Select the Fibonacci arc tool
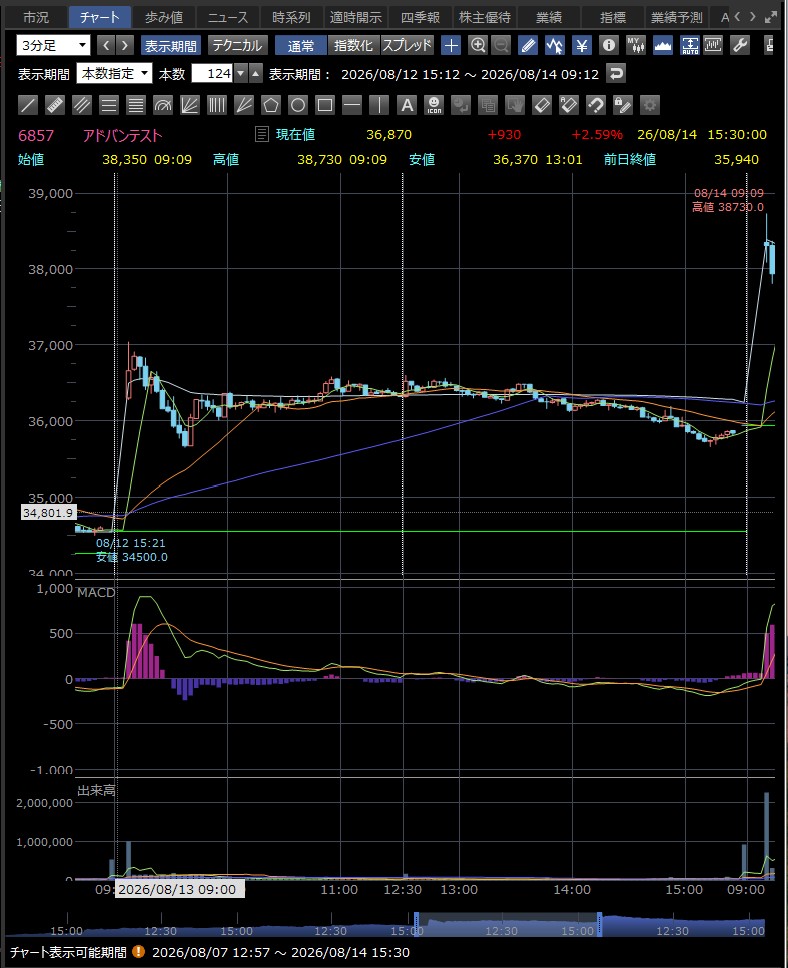The height and width of the screenshot is (968, 788). 163,105
